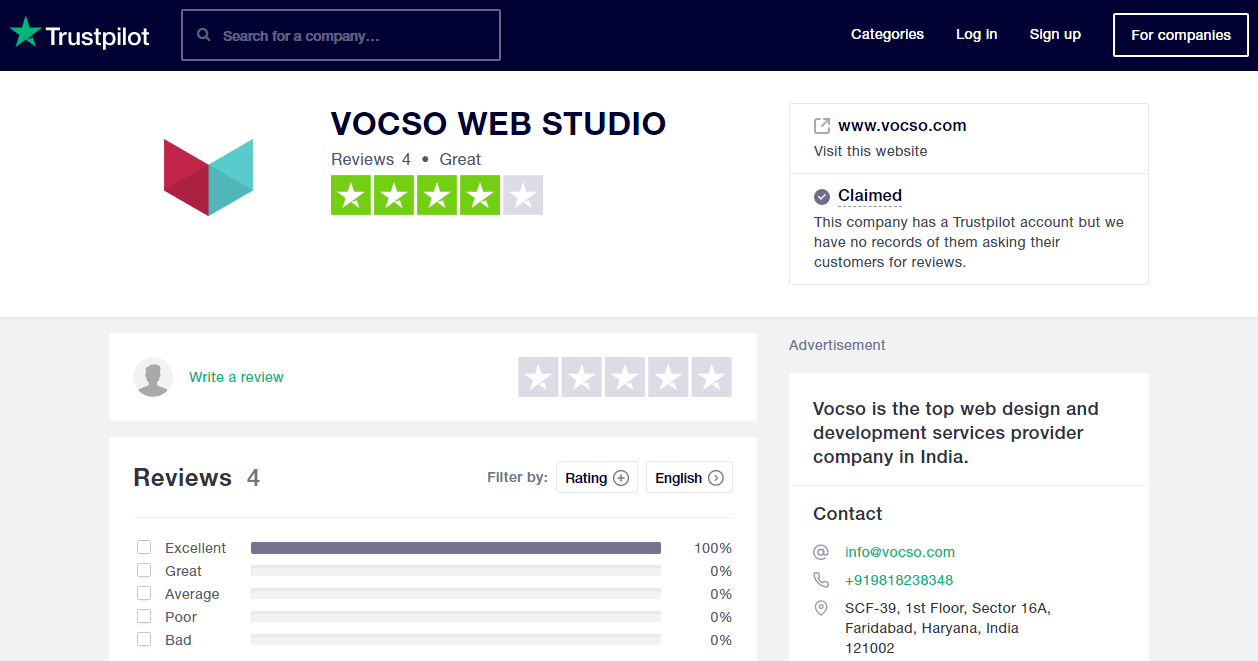
Task: Click the VOCSO WEB STUDIO heading
Action: 498,124
